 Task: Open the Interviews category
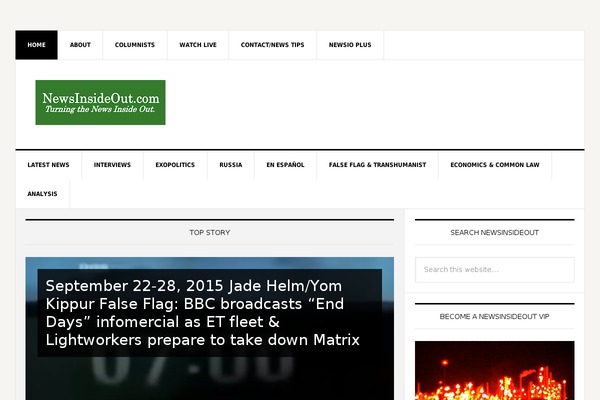112,165
